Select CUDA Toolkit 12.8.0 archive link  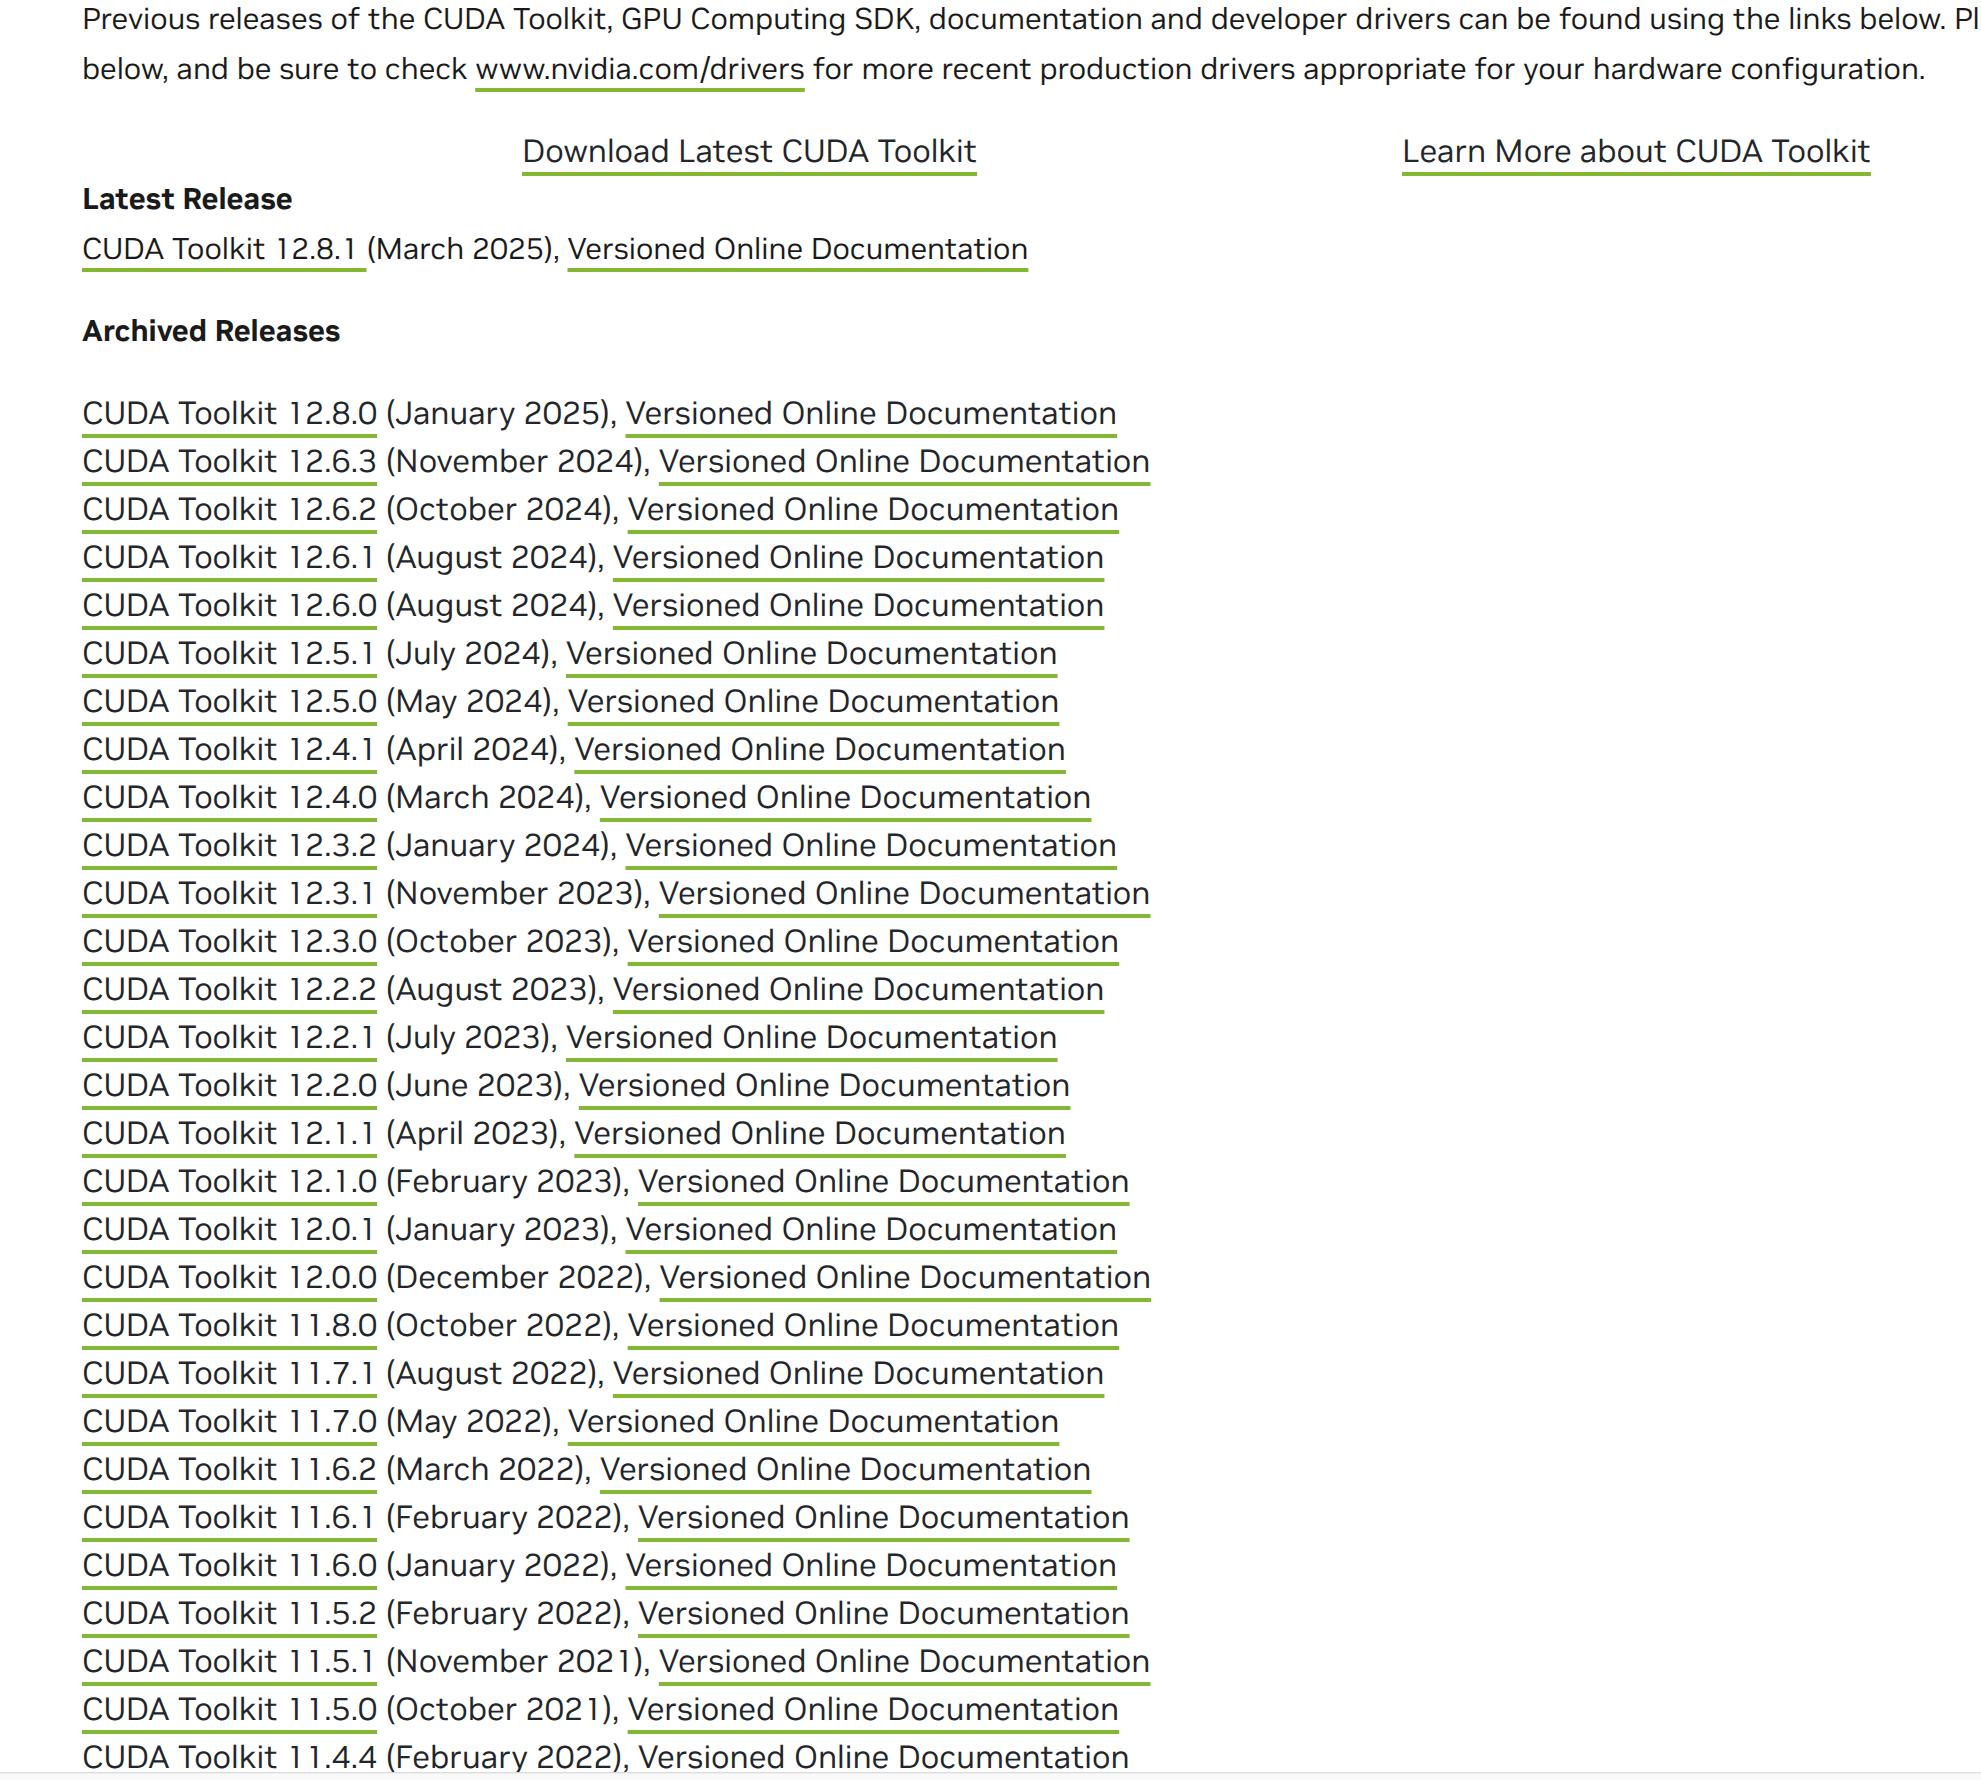tap(229, 413)
